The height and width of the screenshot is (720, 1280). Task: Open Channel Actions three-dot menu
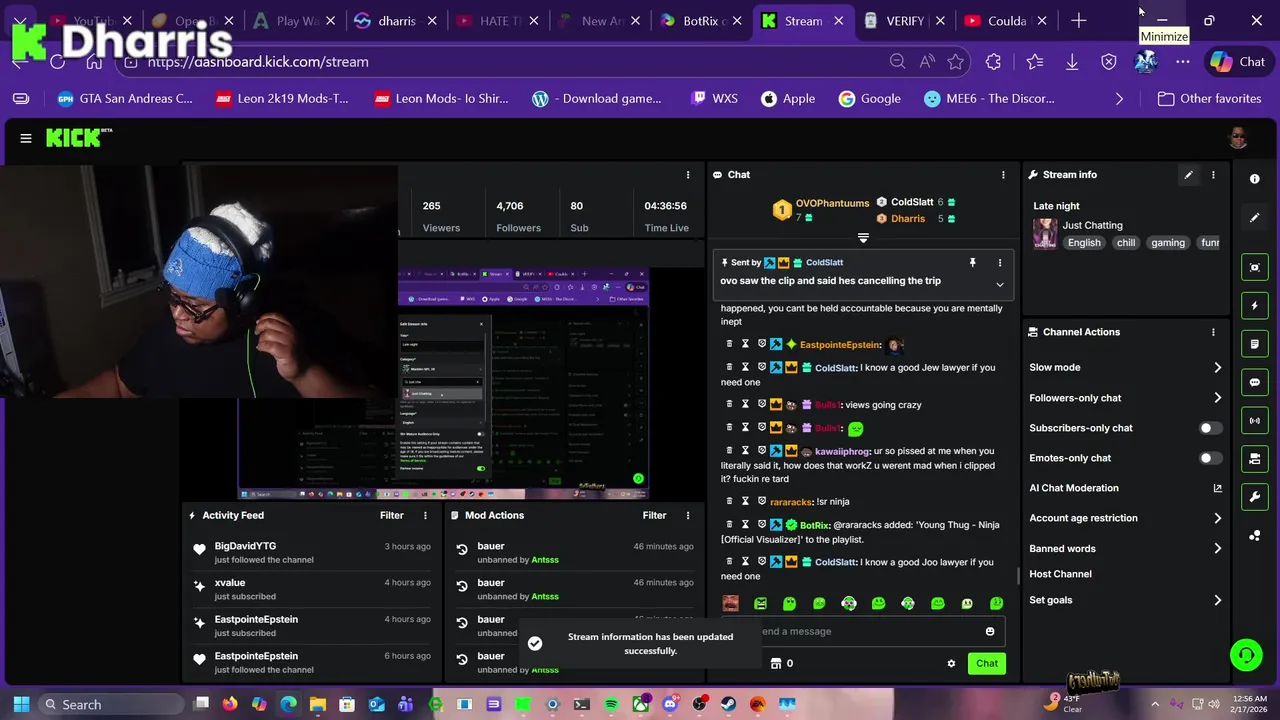(x=1213, y=332)
